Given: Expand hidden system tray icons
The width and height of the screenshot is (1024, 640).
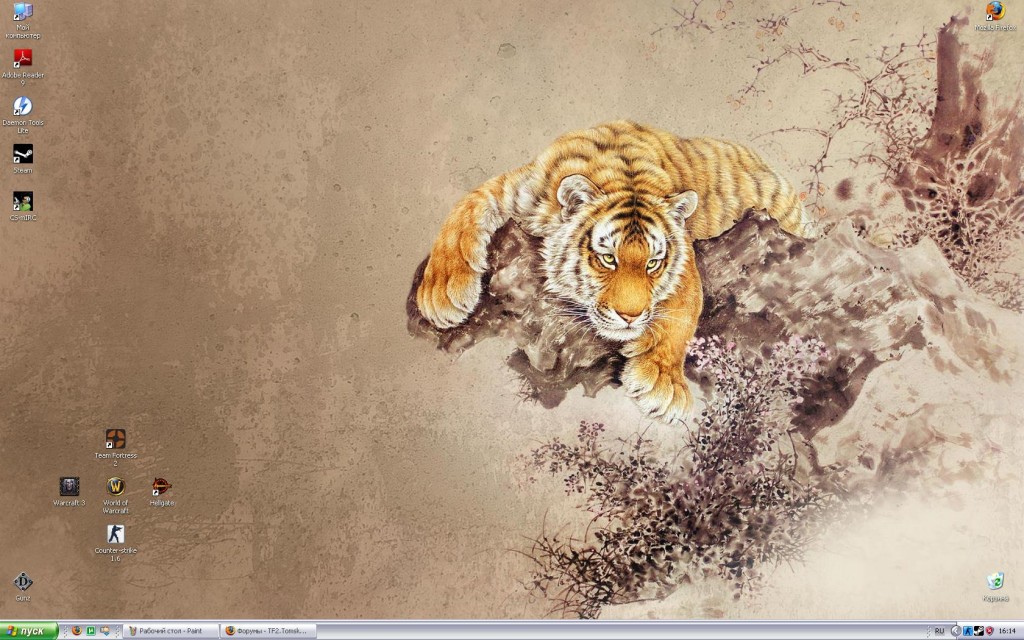Looking at the screenshot, I should coord(956,631).
